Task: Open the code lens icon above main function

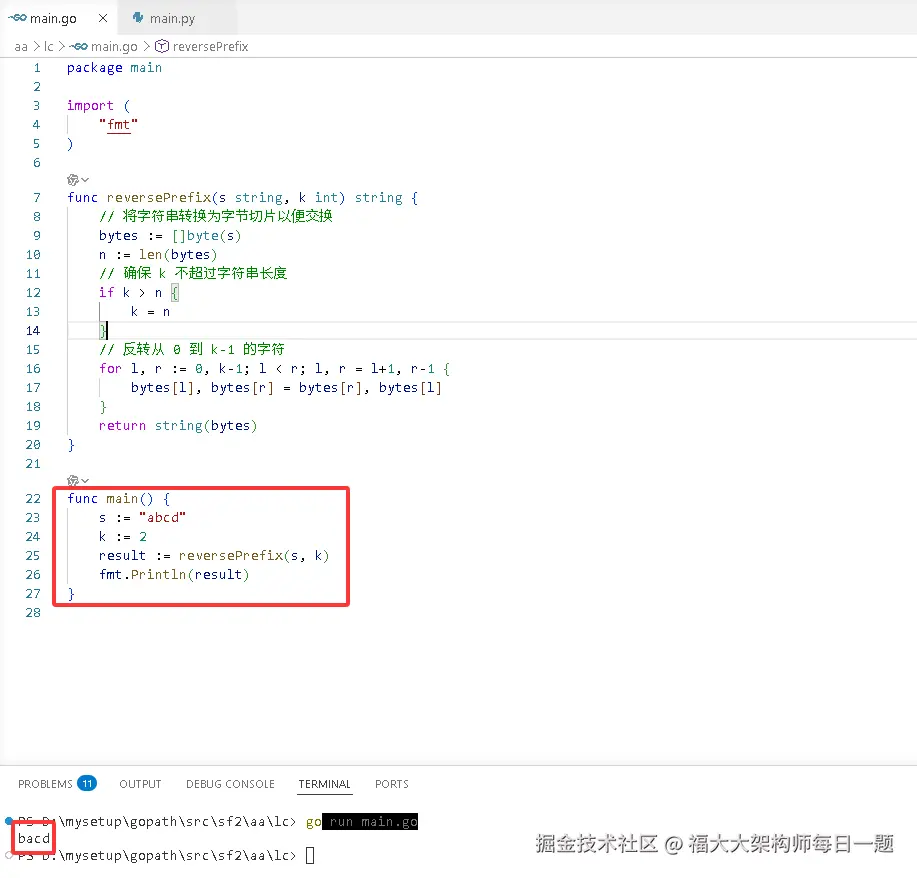Action: click(73, 481)
